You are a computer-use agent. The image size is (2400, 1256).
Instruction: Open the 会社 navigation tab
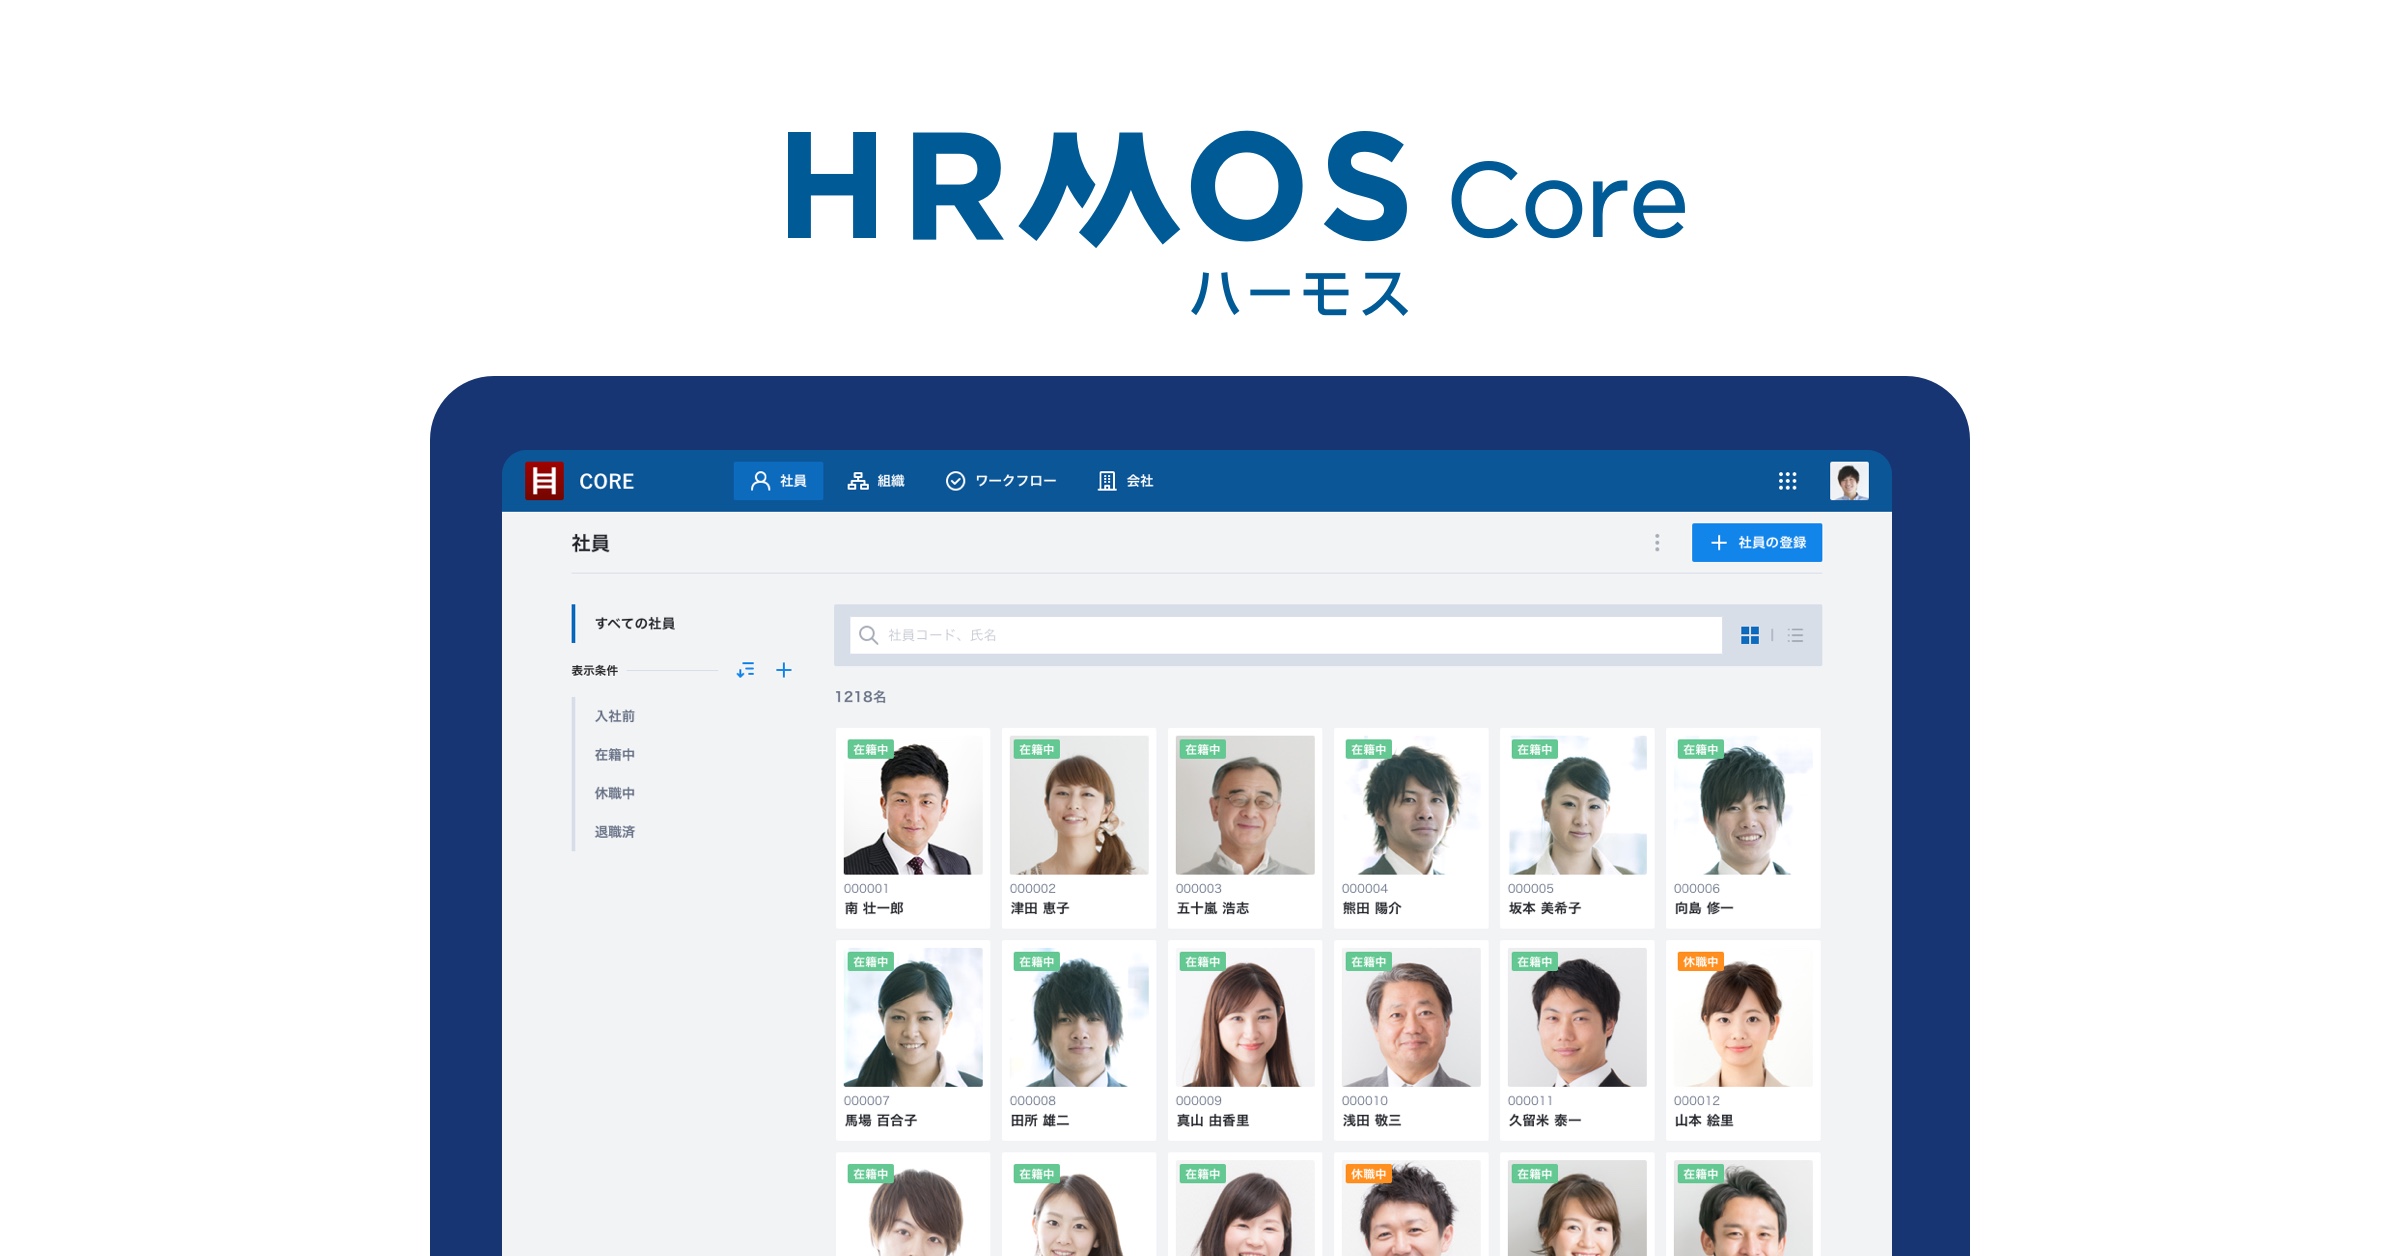1126,481
